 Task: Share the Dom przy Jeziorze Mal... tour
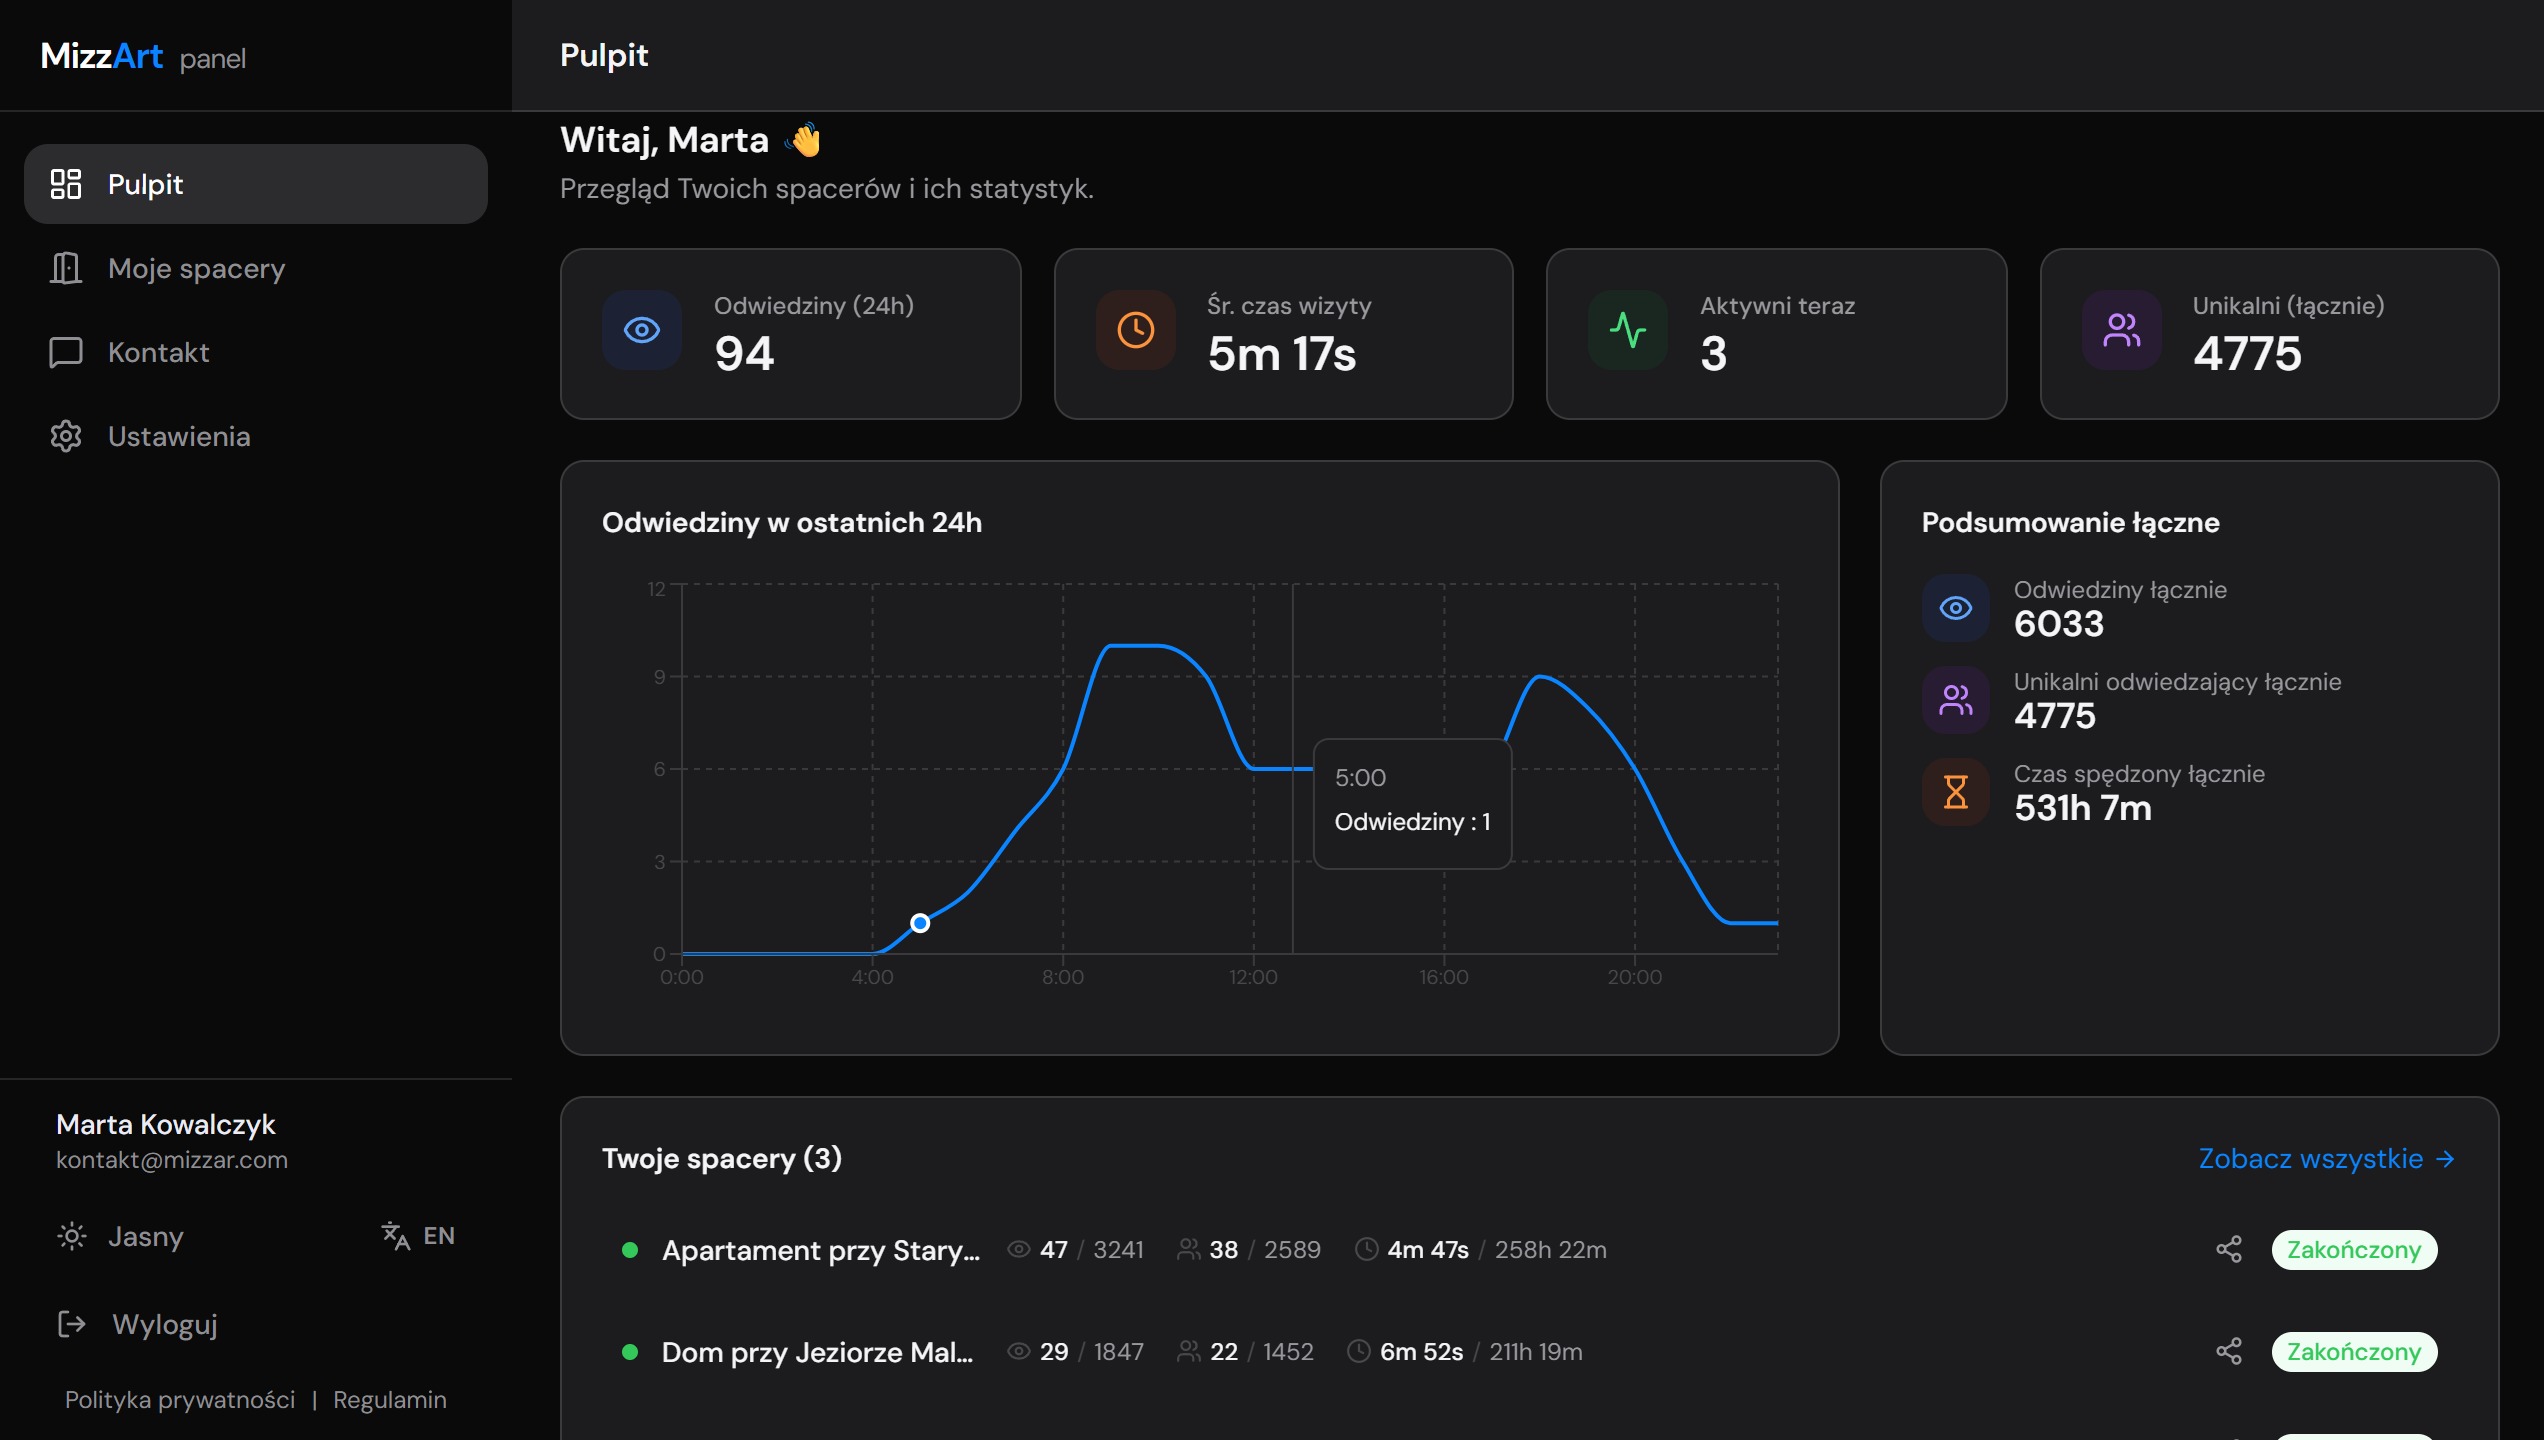[2229, 1351]
